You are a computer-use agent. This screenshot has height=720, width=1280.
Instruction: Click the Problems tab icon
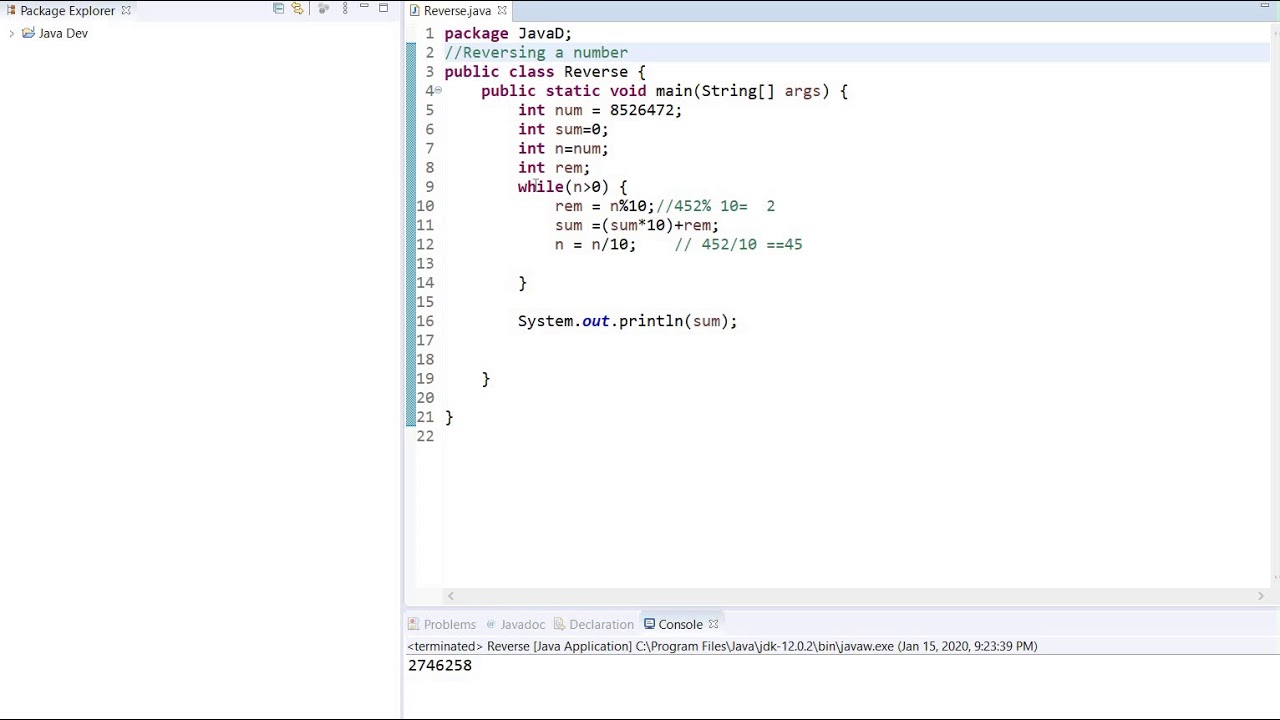point(413,624)
